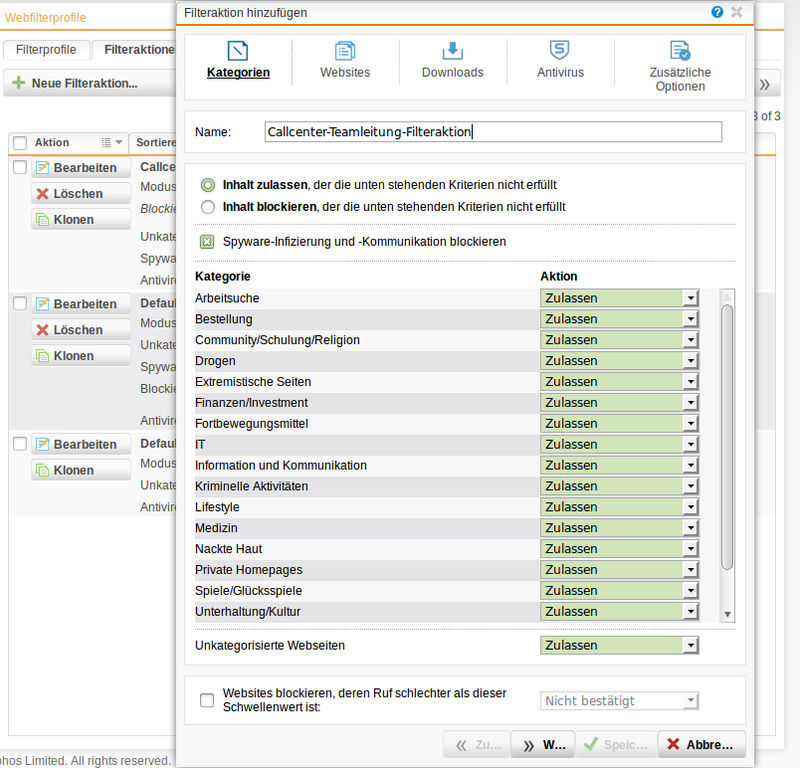Click the Bearbeiten edit pencil icon
The width and height of the screenshot is (800, 768).
pos(41,166)
